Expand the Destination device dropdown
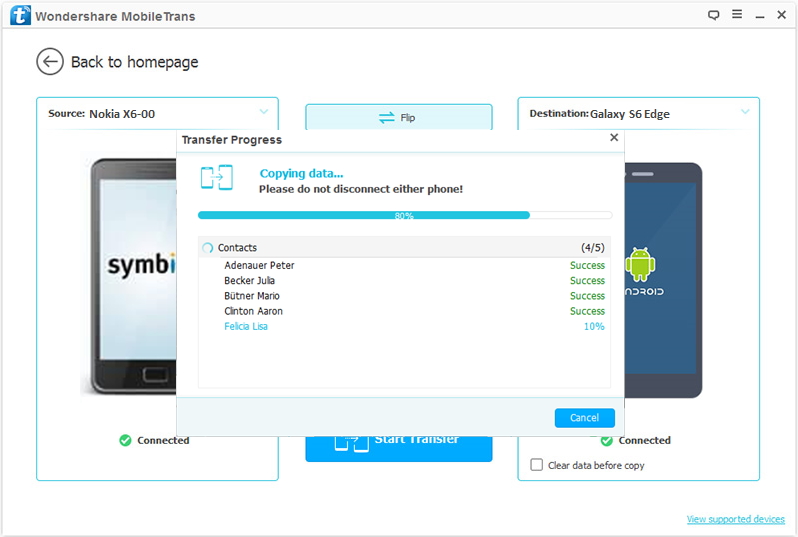Image resolution: width=798 pixels, height=537 pixels. tap(745, 111)
